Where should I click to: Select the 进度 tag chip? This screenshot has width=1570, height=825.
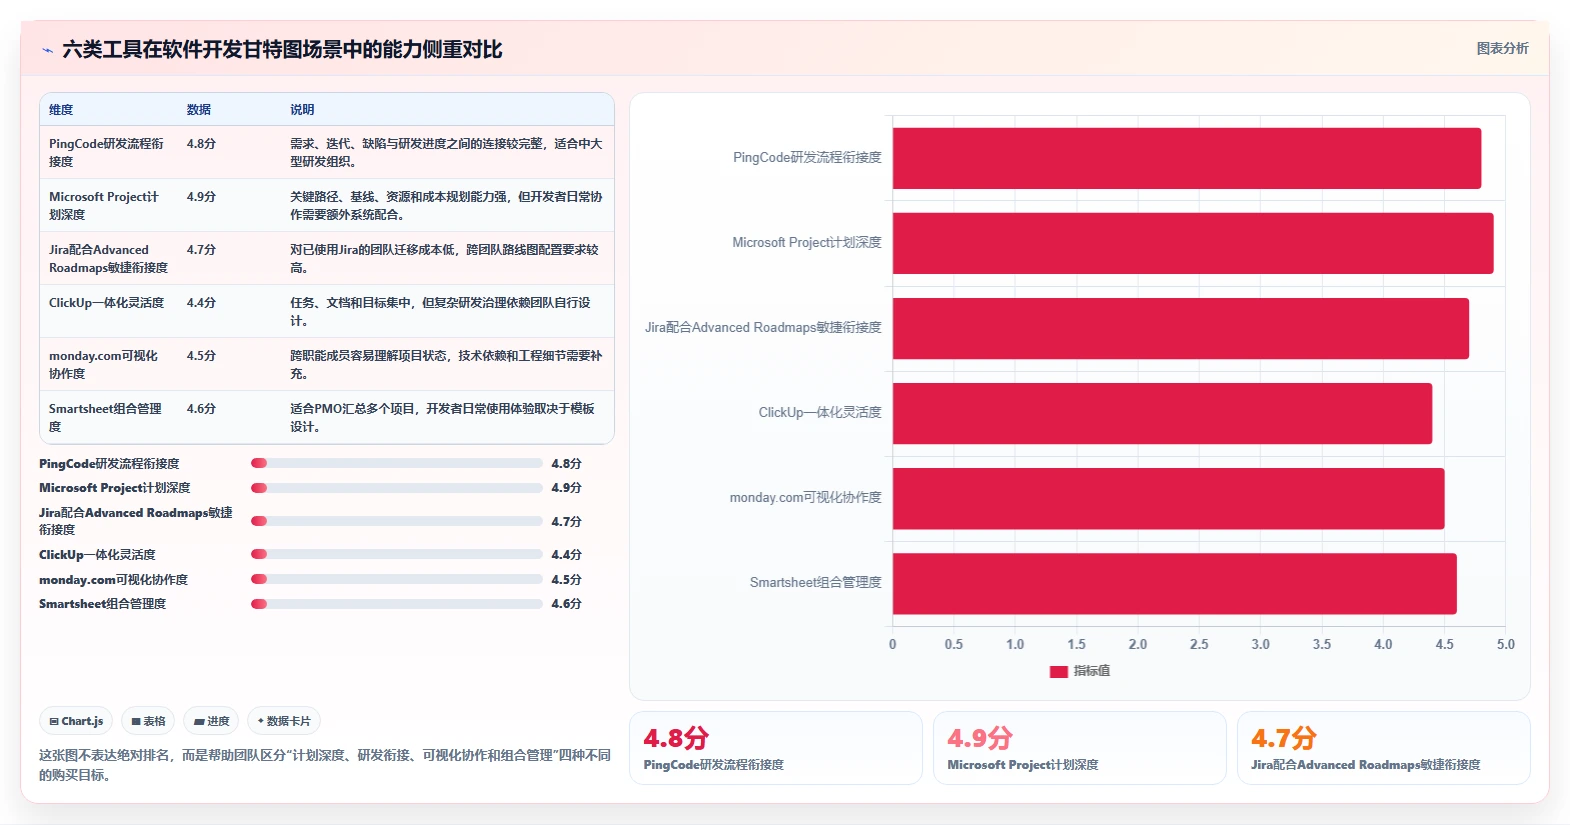[x=211, y=721]
